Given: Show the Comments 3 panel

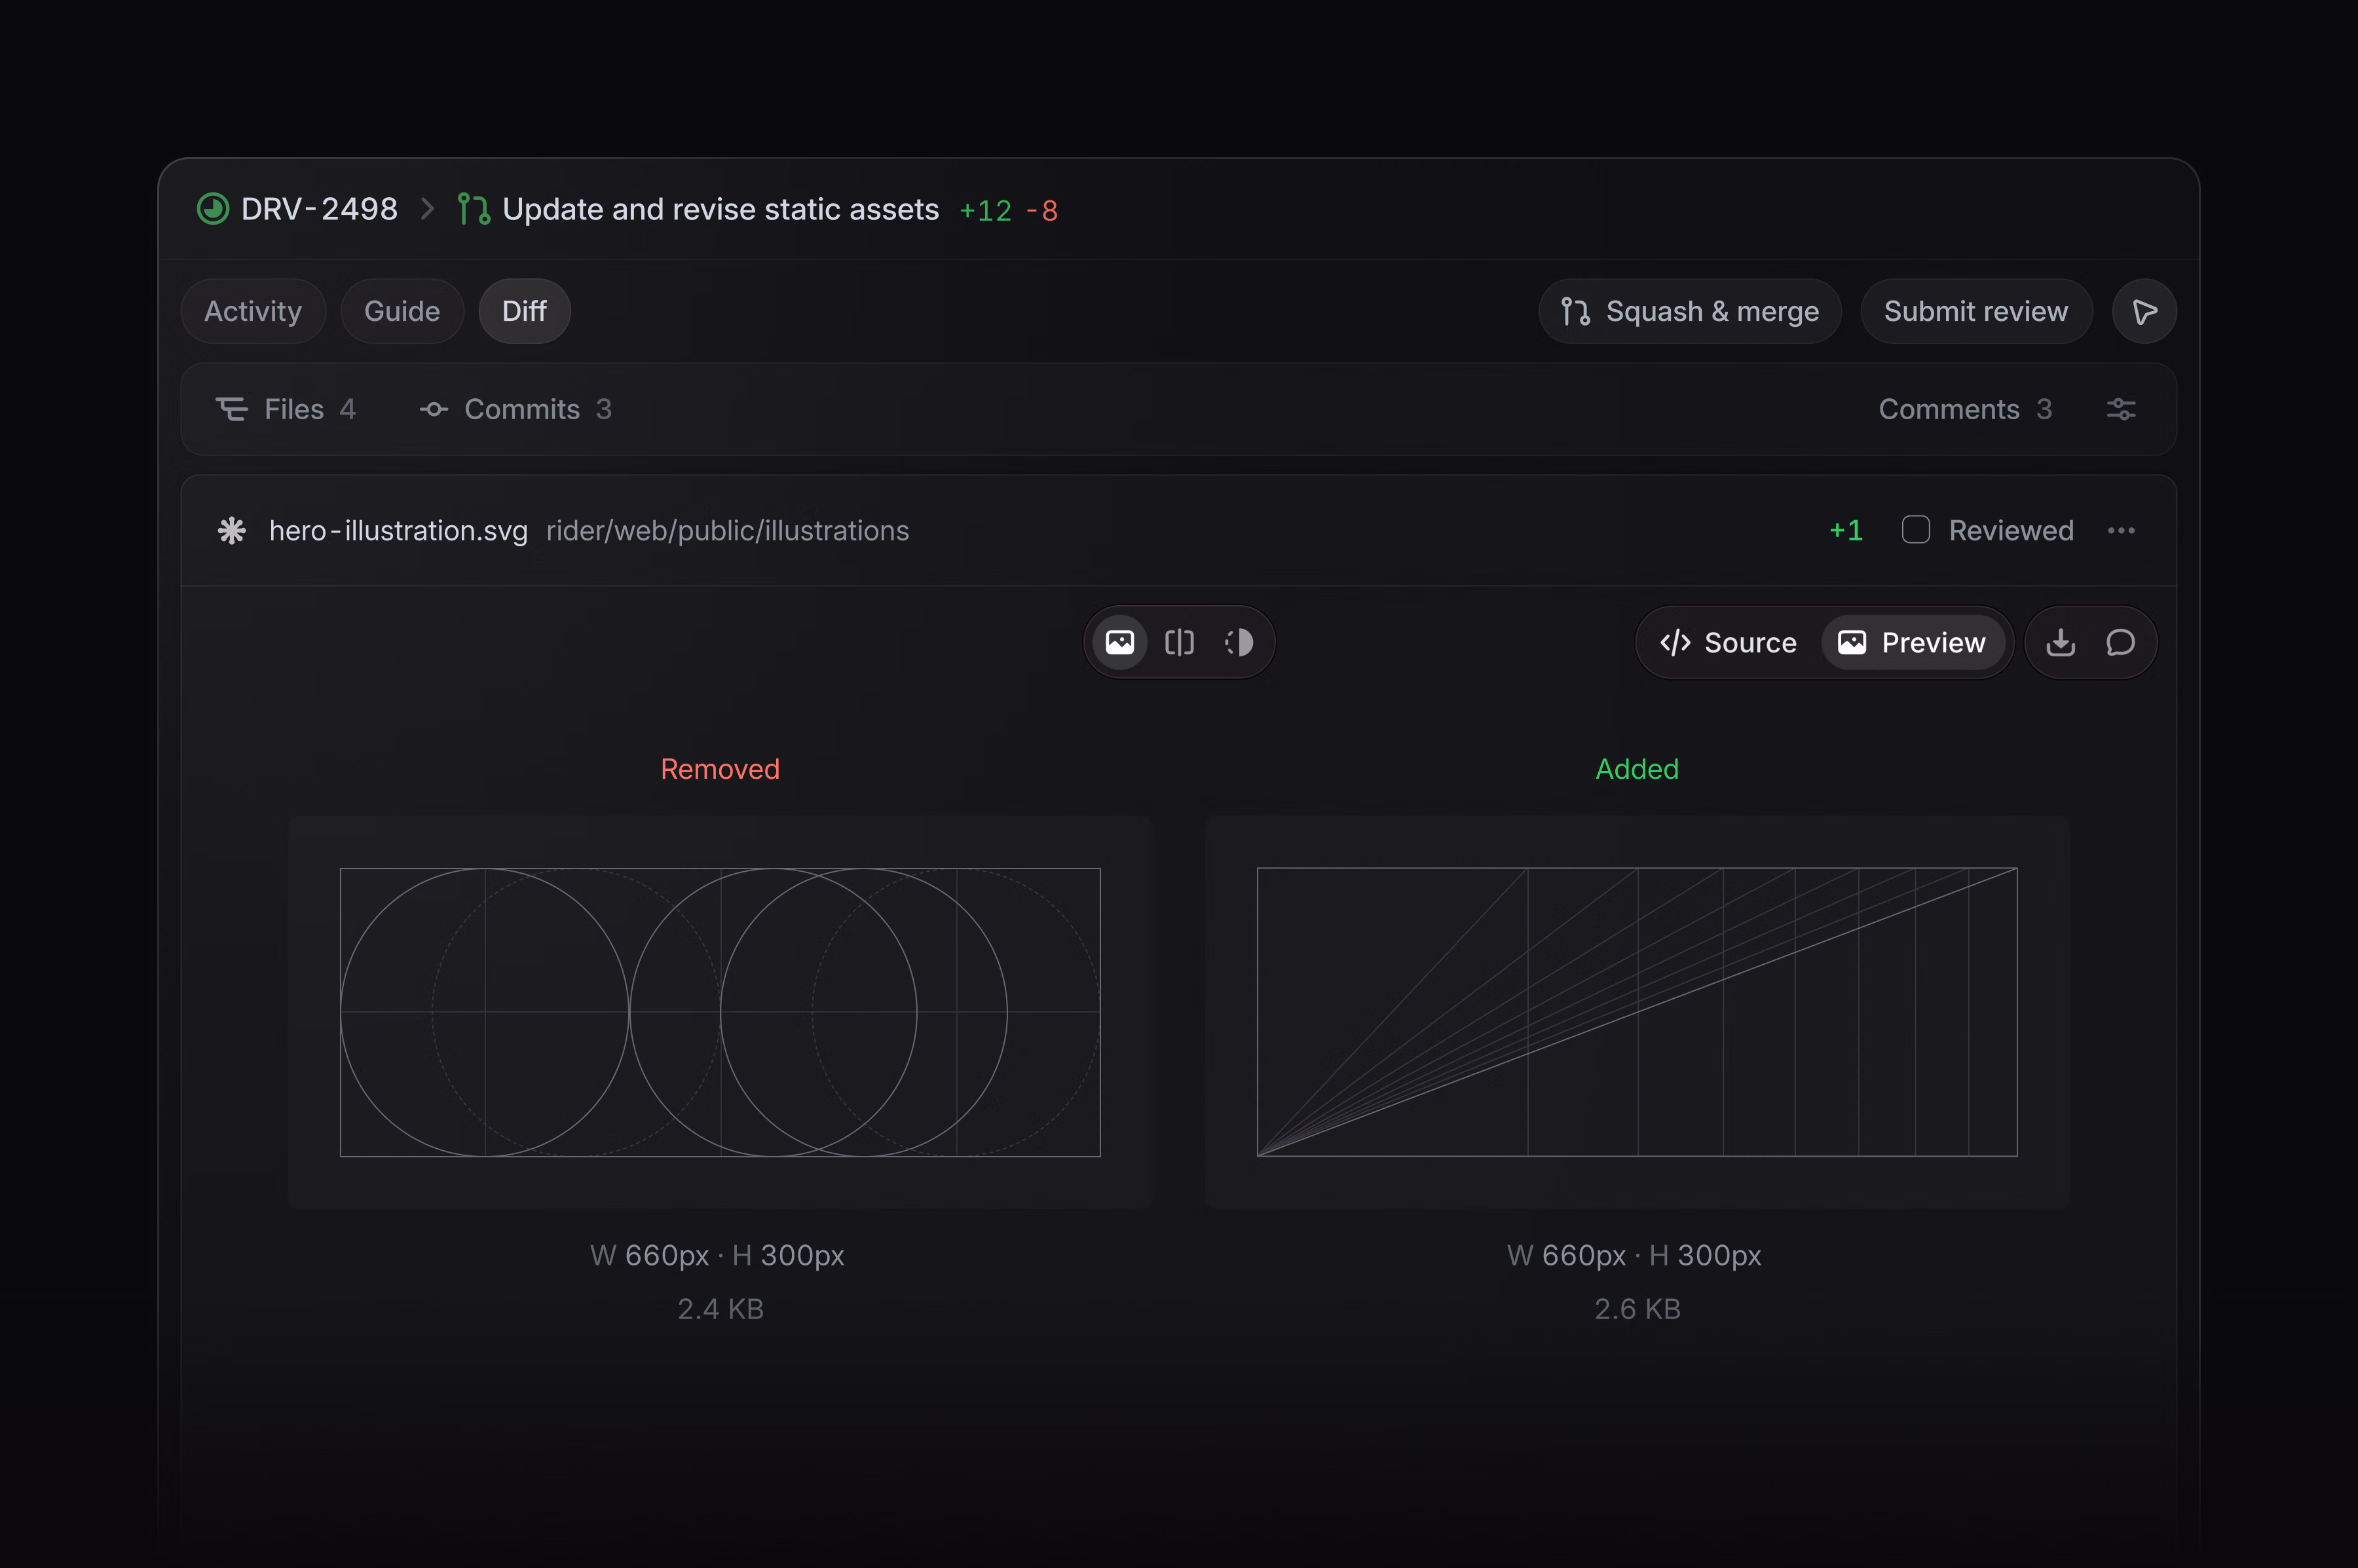Looking at the screenshot, I should (x=1965, y=409).
